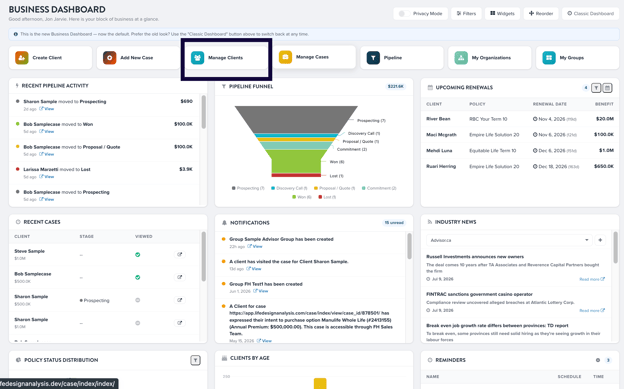Click the green viewed check for Bob Samplecase
The width and height of the screenshot is (624, 389).
coord(138,278)
